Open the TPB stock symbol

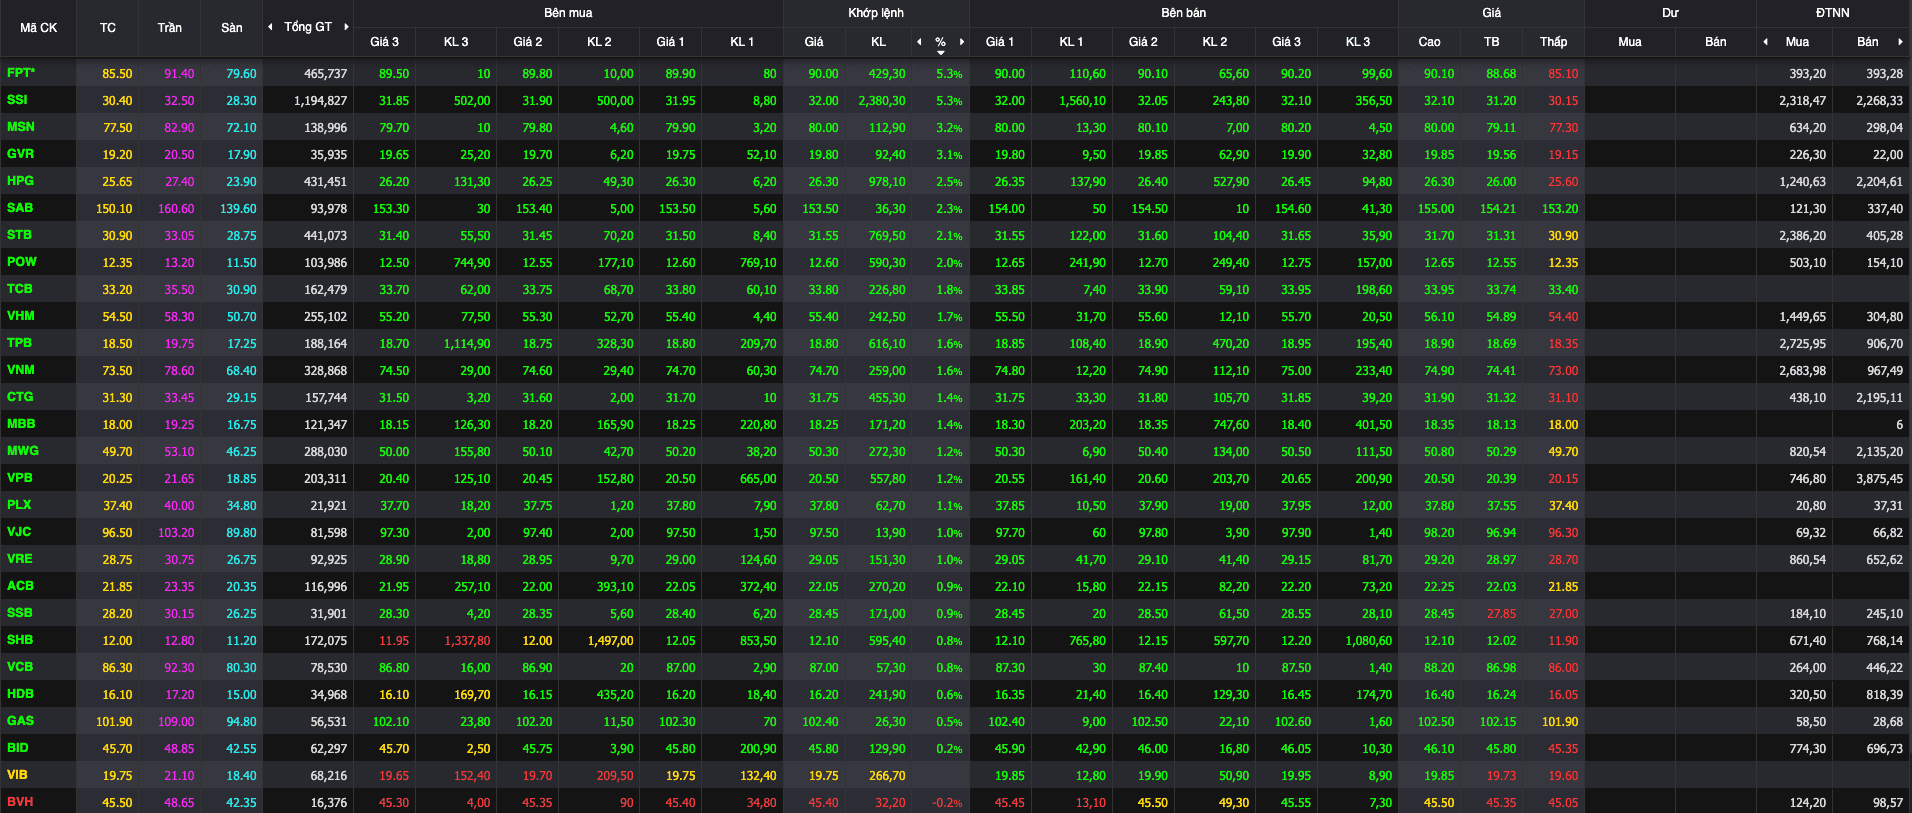[x=19, y=343]
